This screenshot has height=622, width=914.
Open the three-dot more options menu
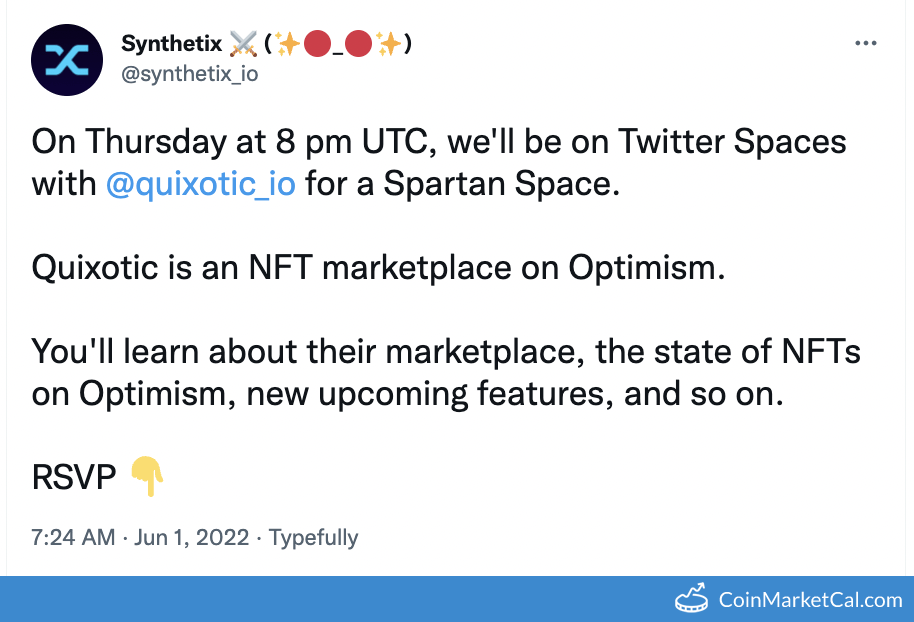pyautogui.click(x=866, y=45)
